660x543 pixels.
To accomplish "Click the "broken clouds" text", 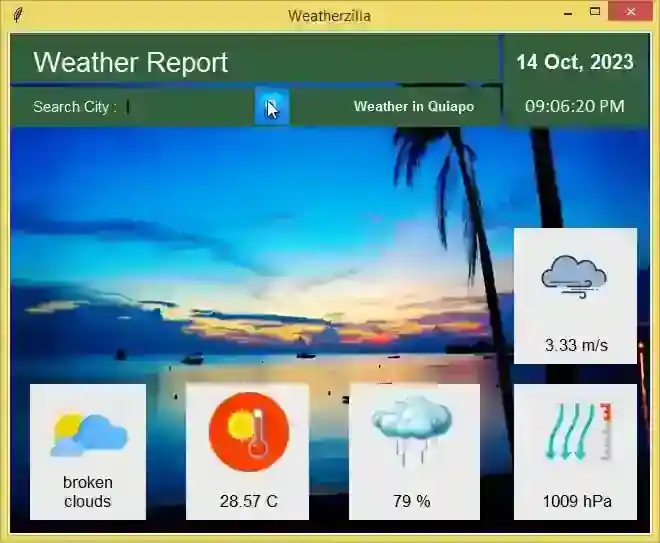I will point(88,492).
